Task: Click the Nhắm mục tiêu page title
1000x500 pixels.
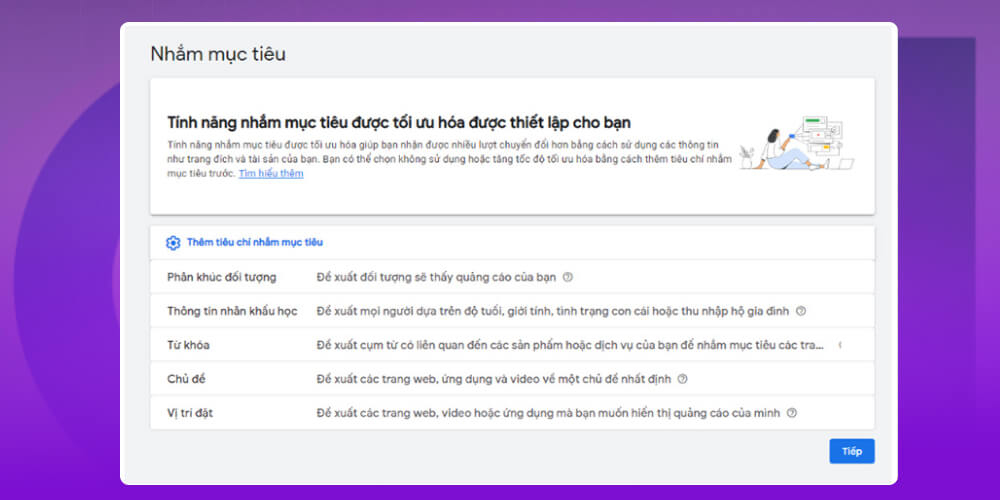Action: coord(217,54)
